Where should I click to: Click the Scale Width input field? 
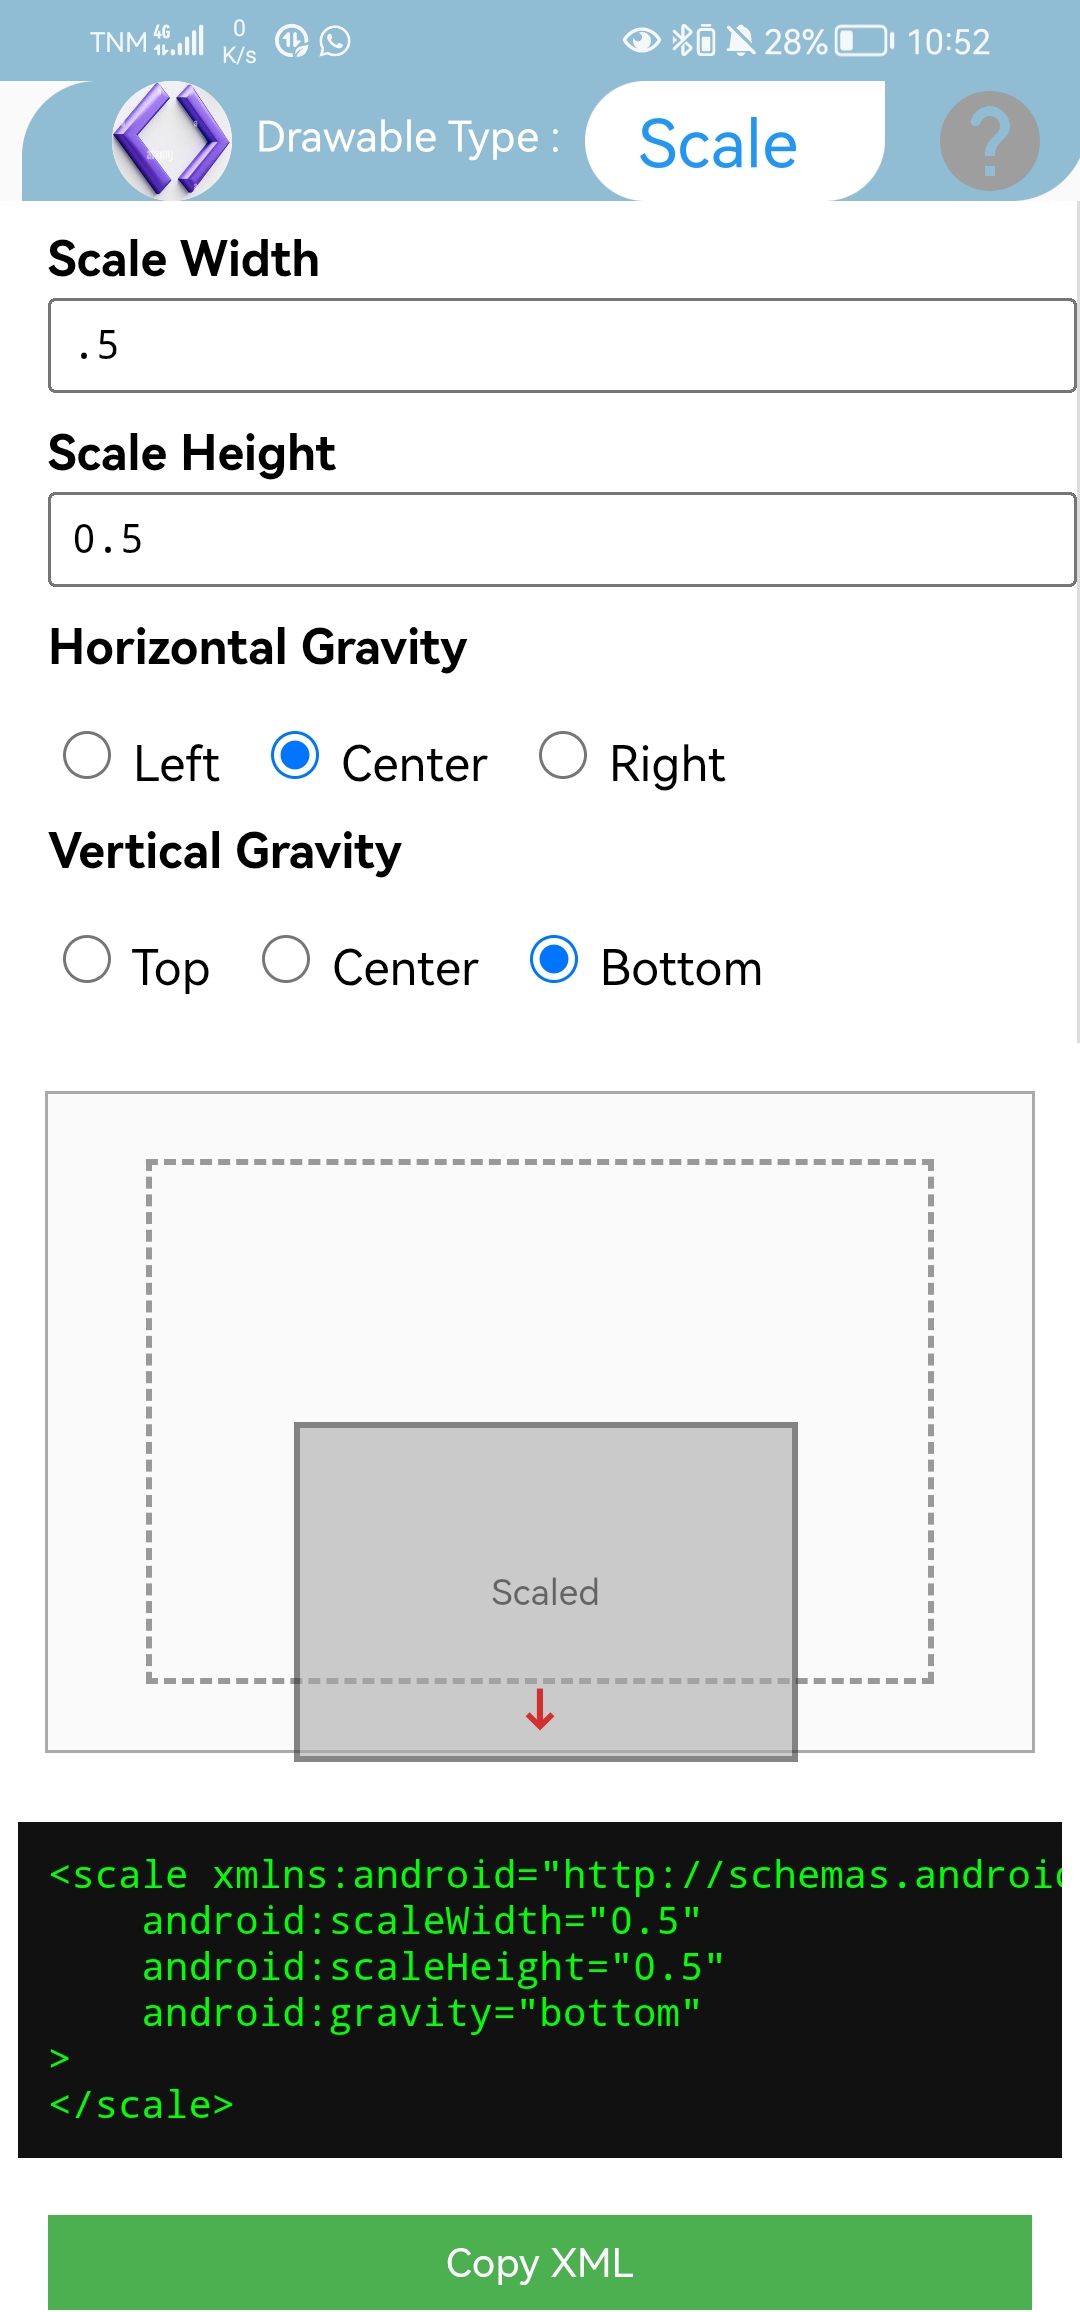540,345
